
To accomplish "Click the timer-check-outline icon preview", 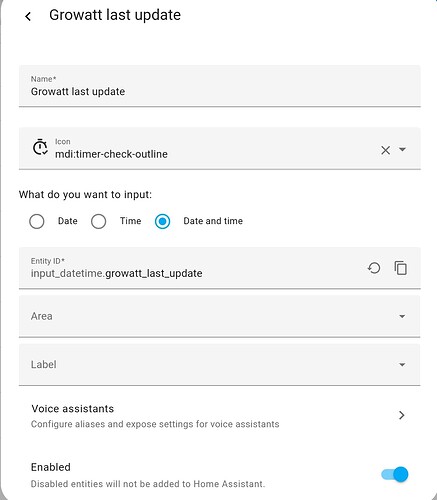I will [40, 147].
